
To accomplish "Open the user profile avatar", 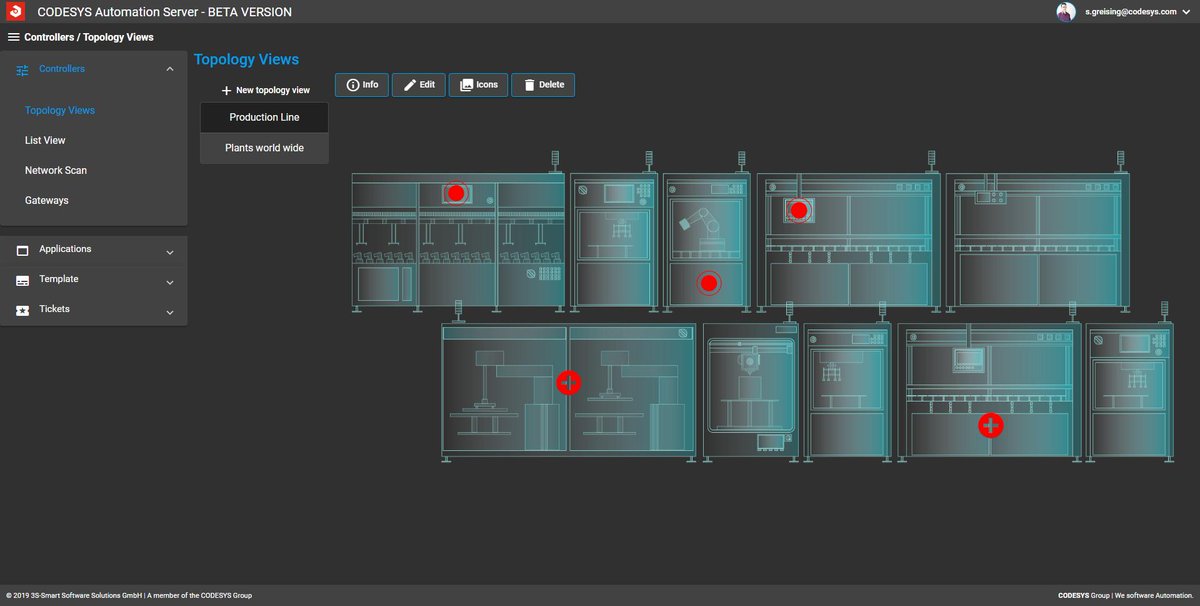I will (x=1066, y=11).
